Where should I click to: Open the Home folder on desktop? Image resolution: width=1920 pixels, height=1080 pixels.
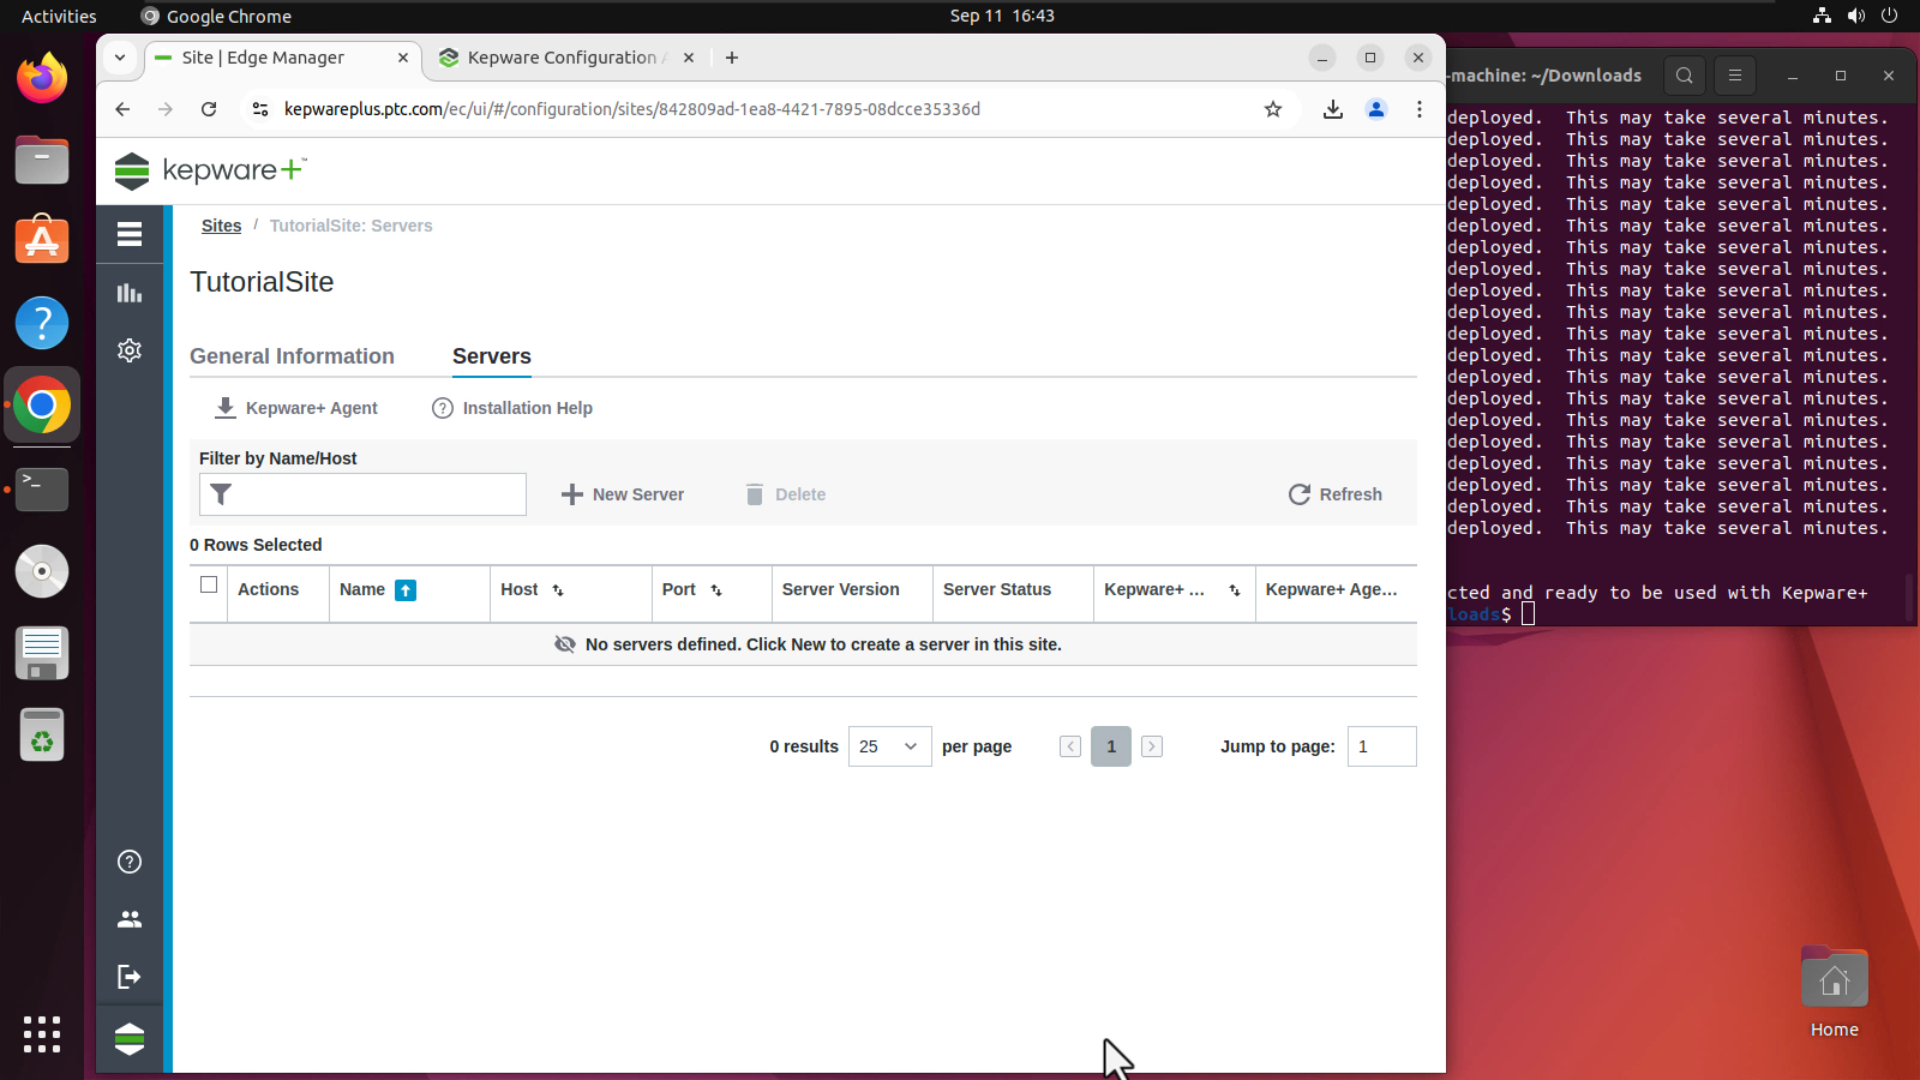point(1834,992)
